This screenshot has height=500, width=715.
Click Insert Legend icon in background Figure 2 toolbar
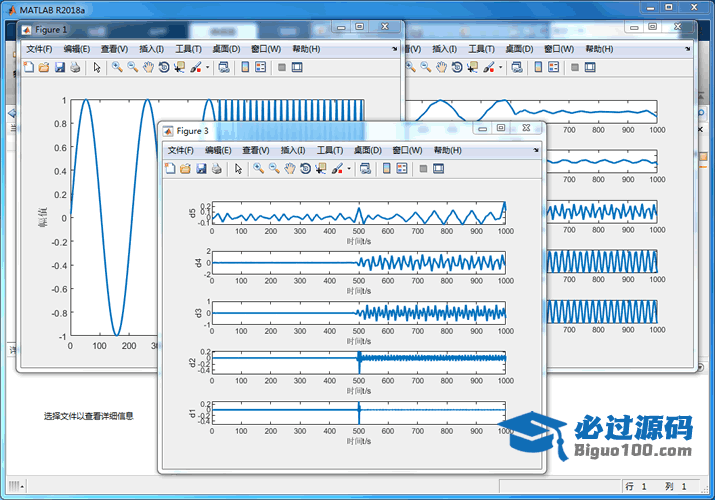pos(554,67)
